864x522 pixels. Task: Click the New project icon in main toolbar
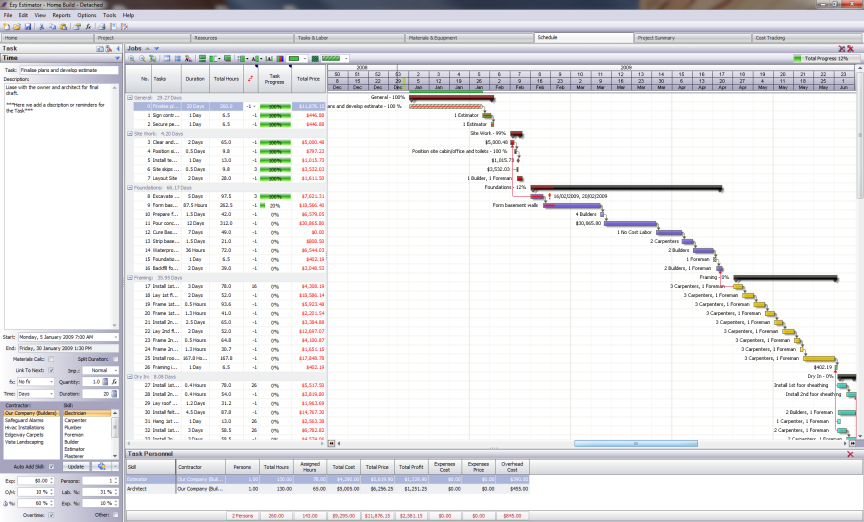6,26
